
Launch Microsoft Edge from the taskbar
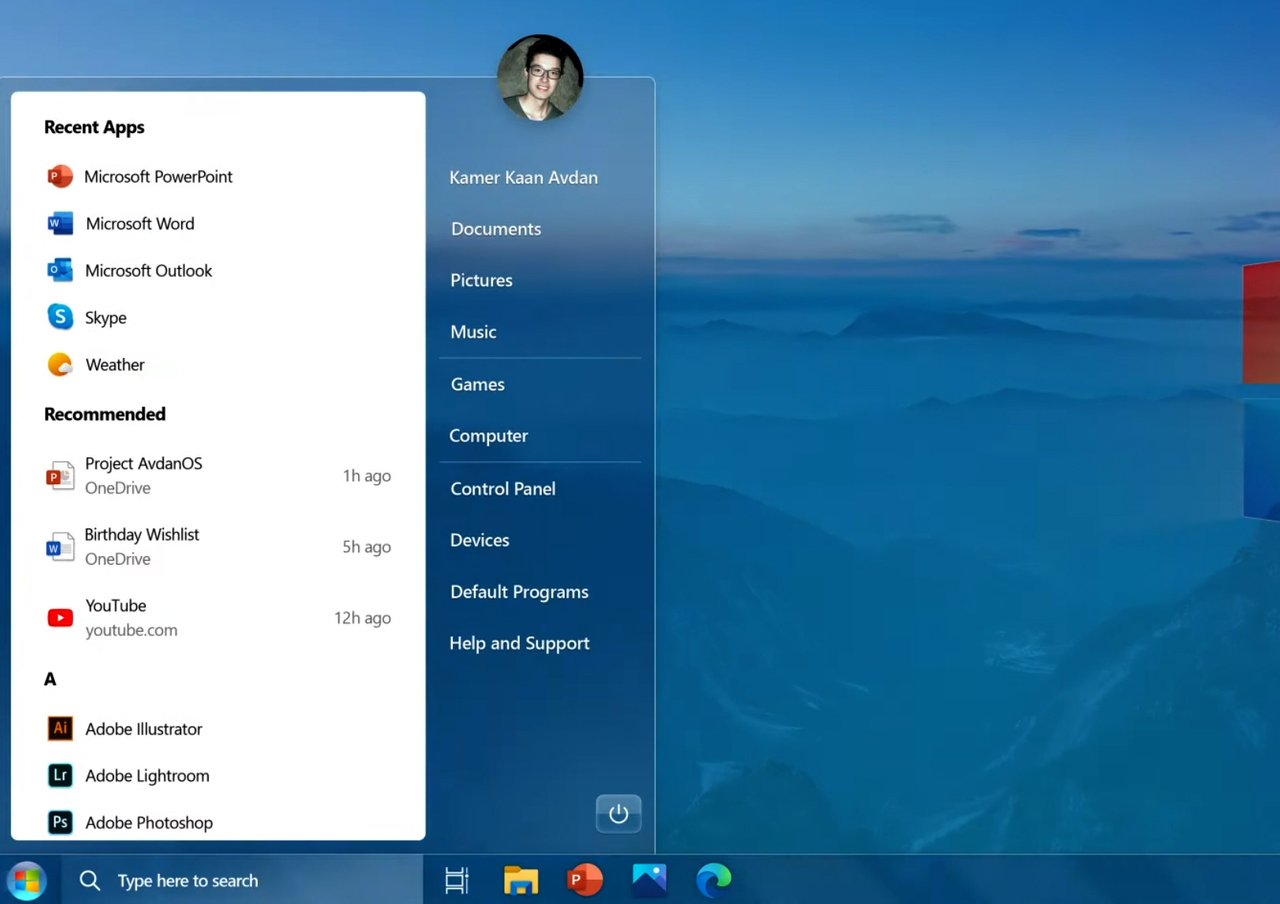tap(714, 880)
